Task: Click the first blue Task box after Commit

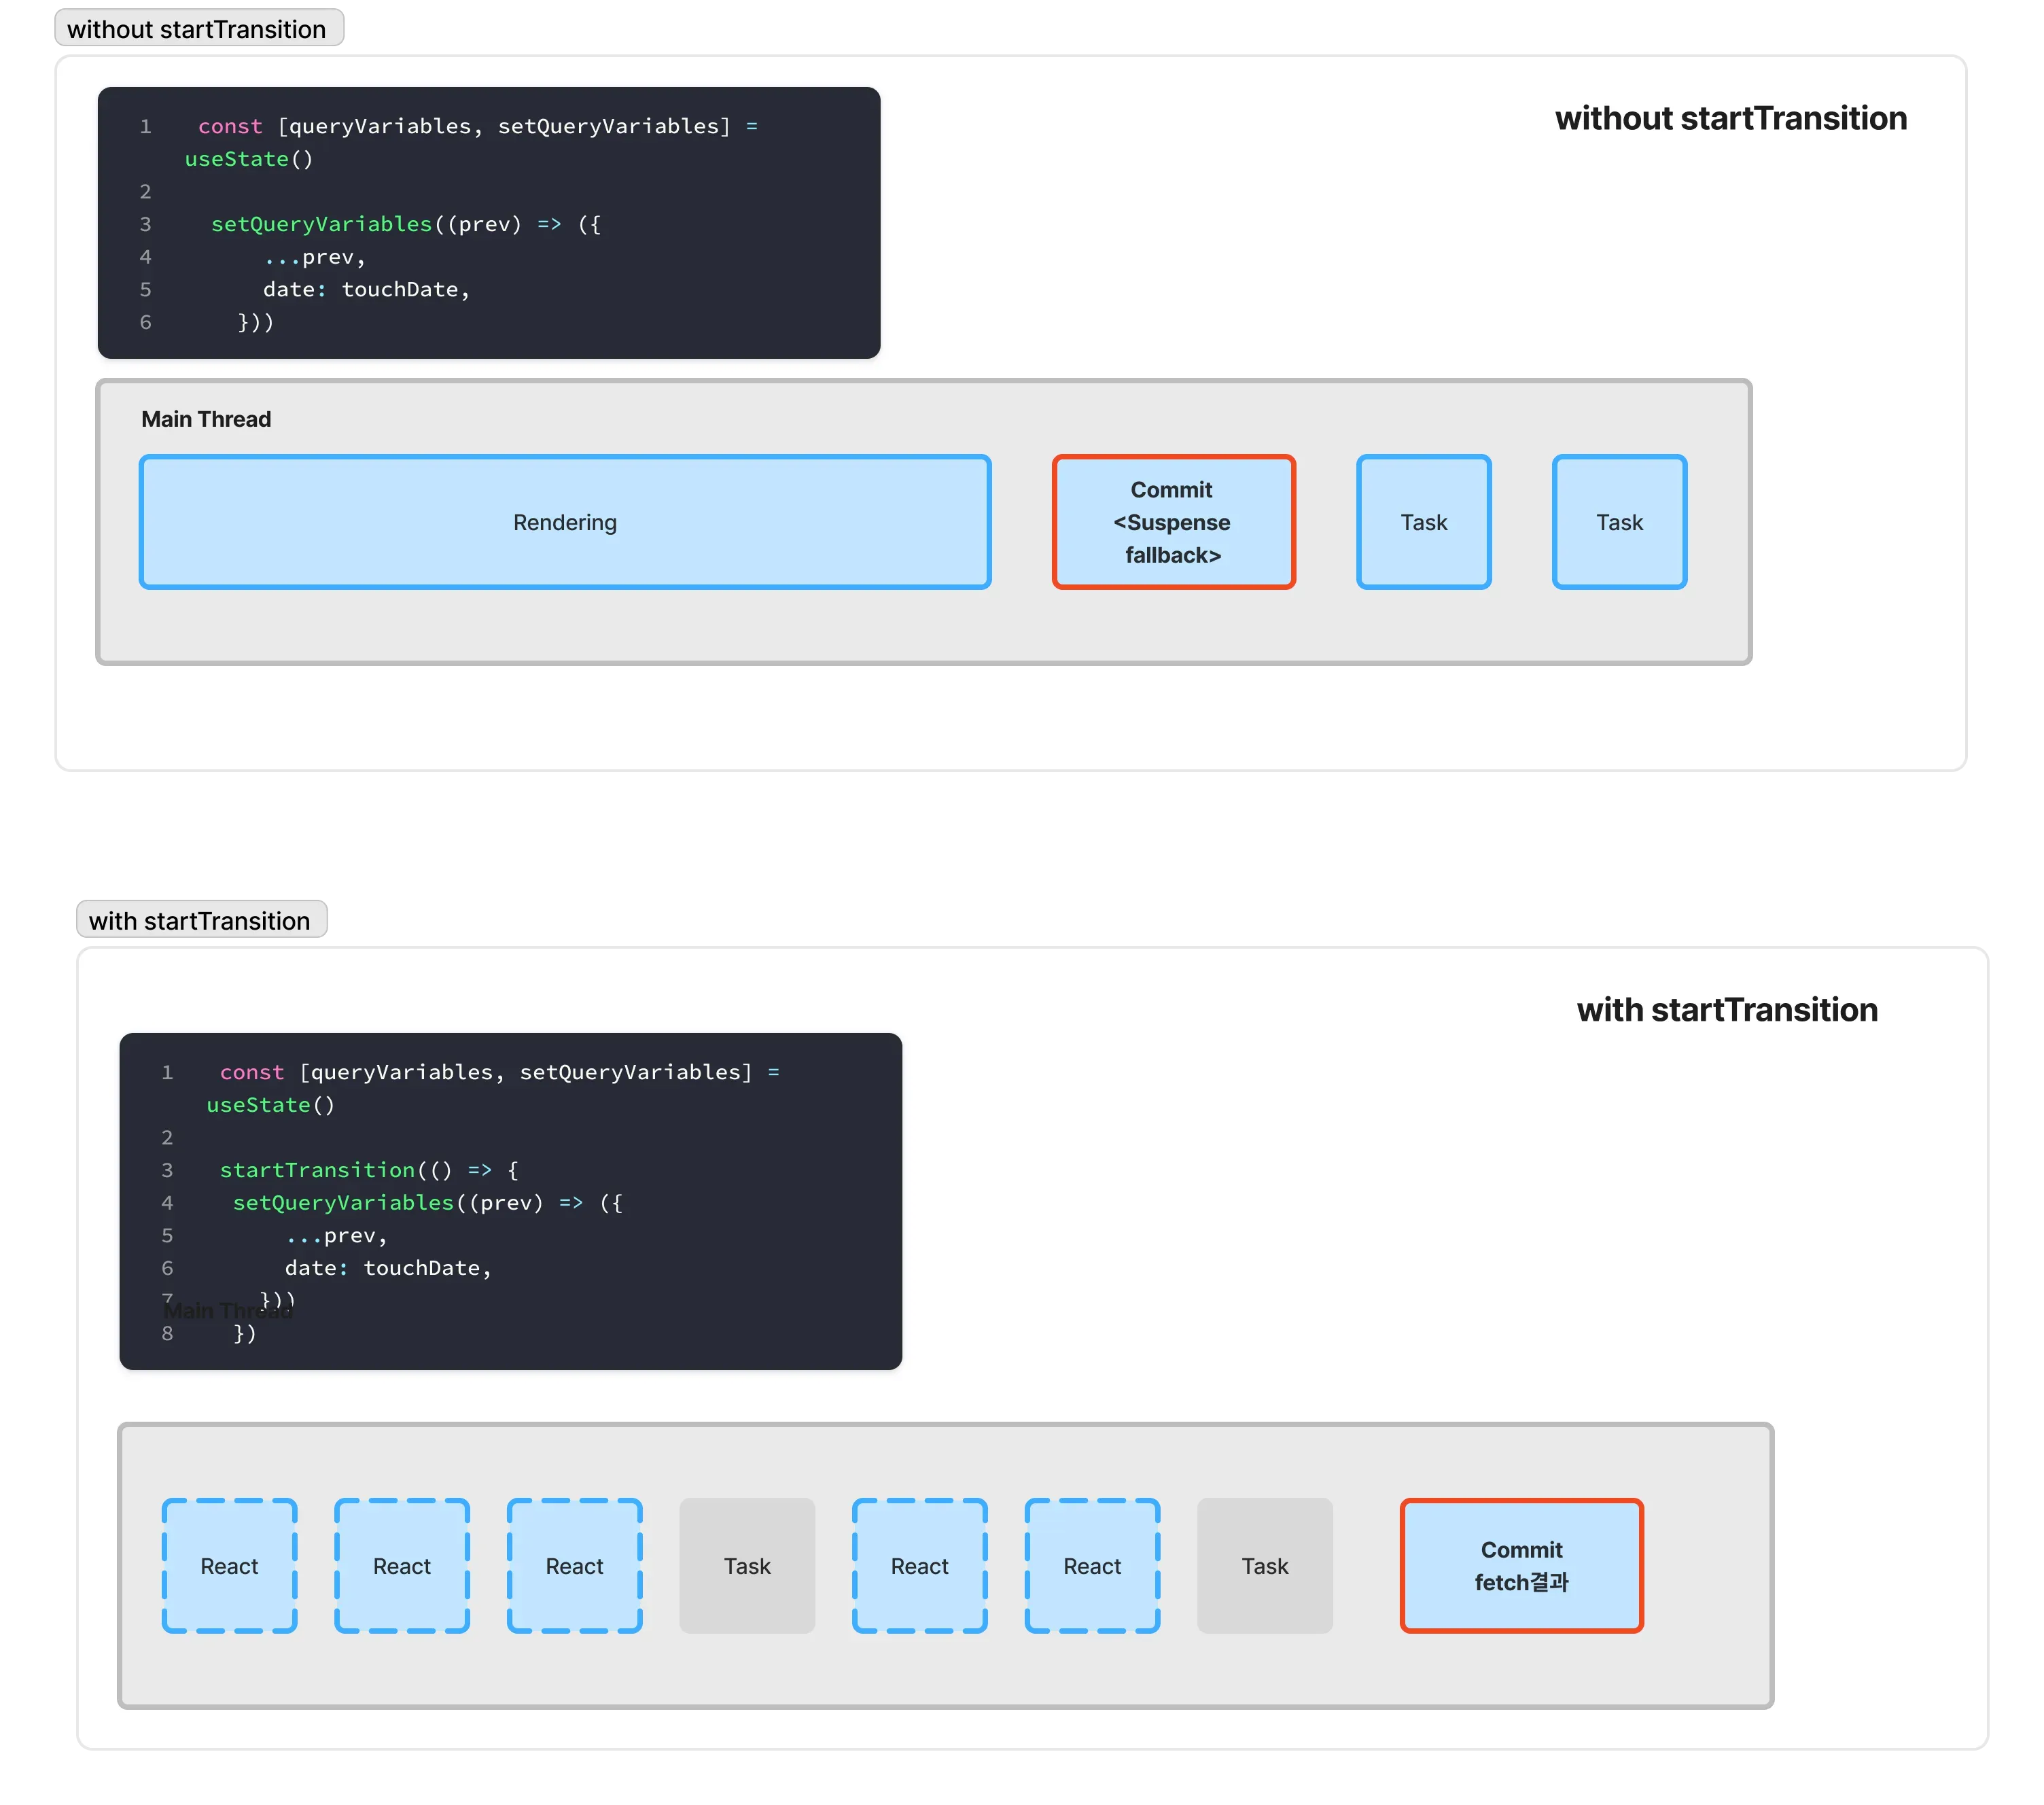Action: 1423,522
